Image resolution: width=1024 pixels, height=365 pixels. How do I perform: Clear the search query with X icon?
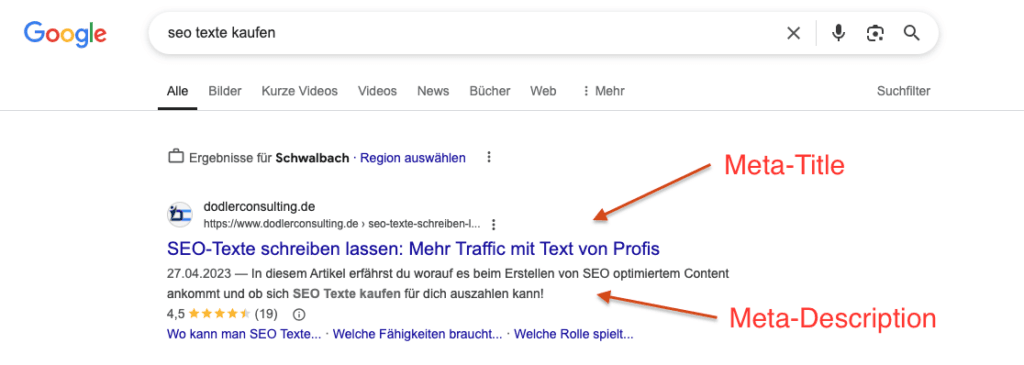pyautogui.click(x=793, y=33)
